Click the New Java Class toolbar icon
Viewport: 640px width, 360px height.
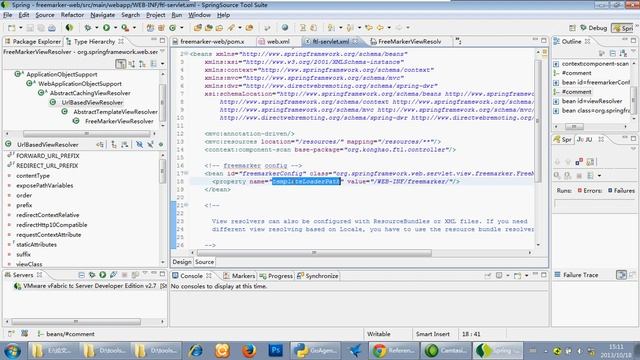coord(173,28)
